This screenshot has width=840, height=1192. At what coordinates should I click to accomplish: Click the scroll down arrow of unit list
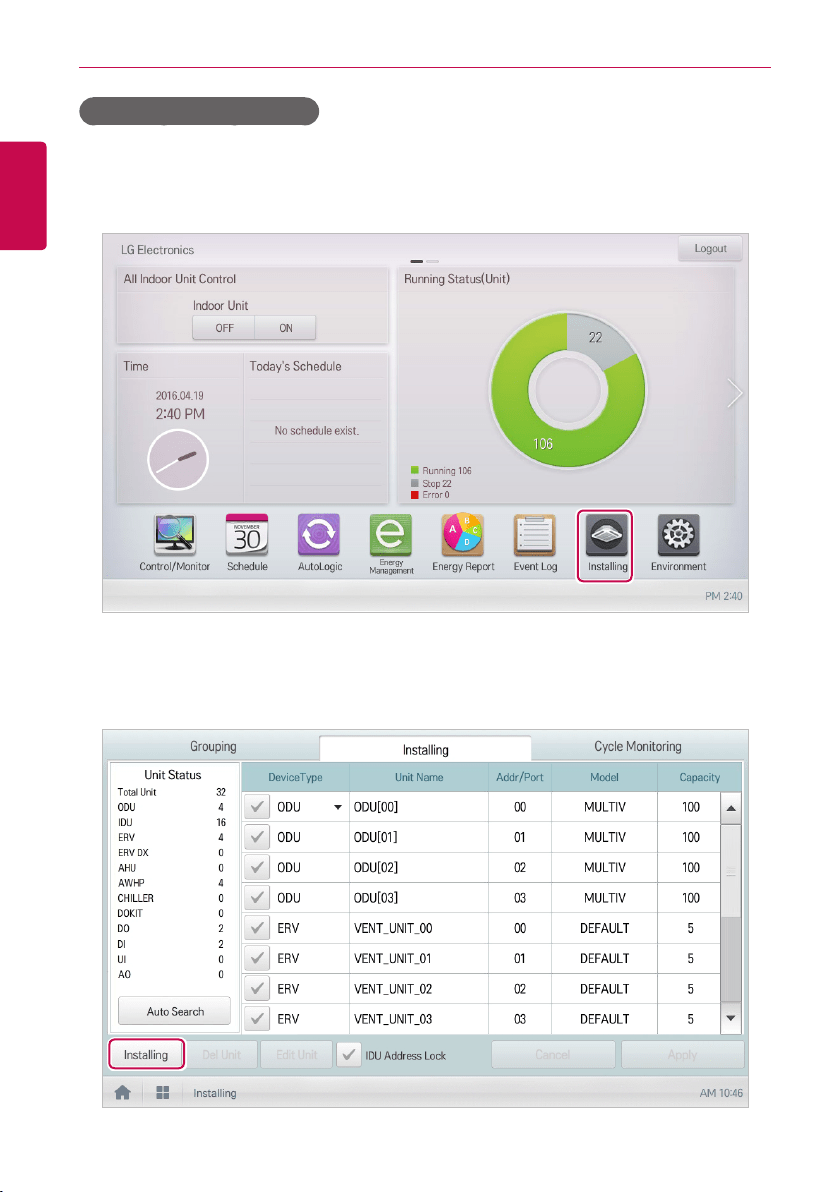[x=731, y=1018]
